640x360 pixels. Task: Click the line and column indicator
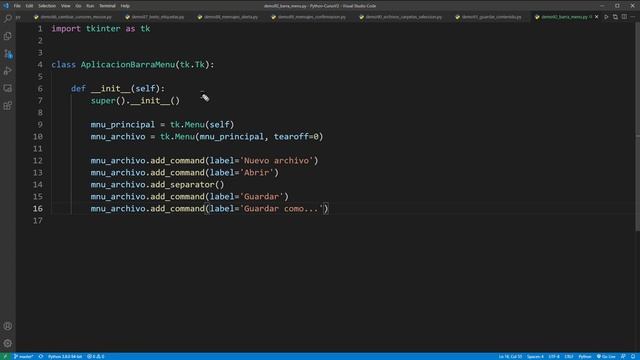[x=510, y=356]
